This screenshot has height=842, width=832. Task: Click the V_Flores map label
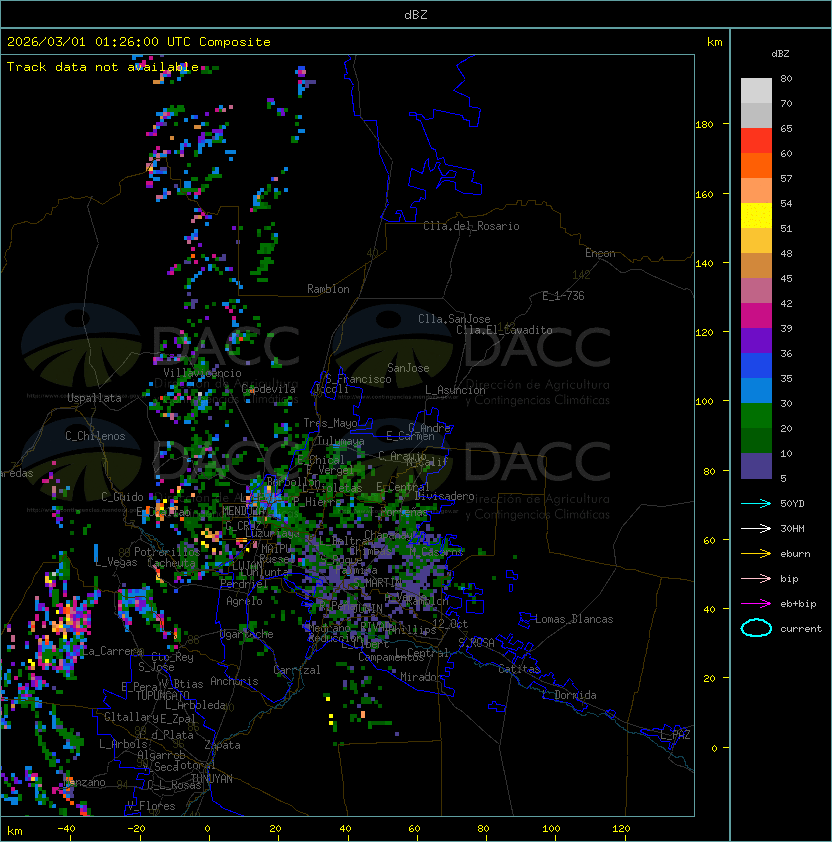[151, 806]
